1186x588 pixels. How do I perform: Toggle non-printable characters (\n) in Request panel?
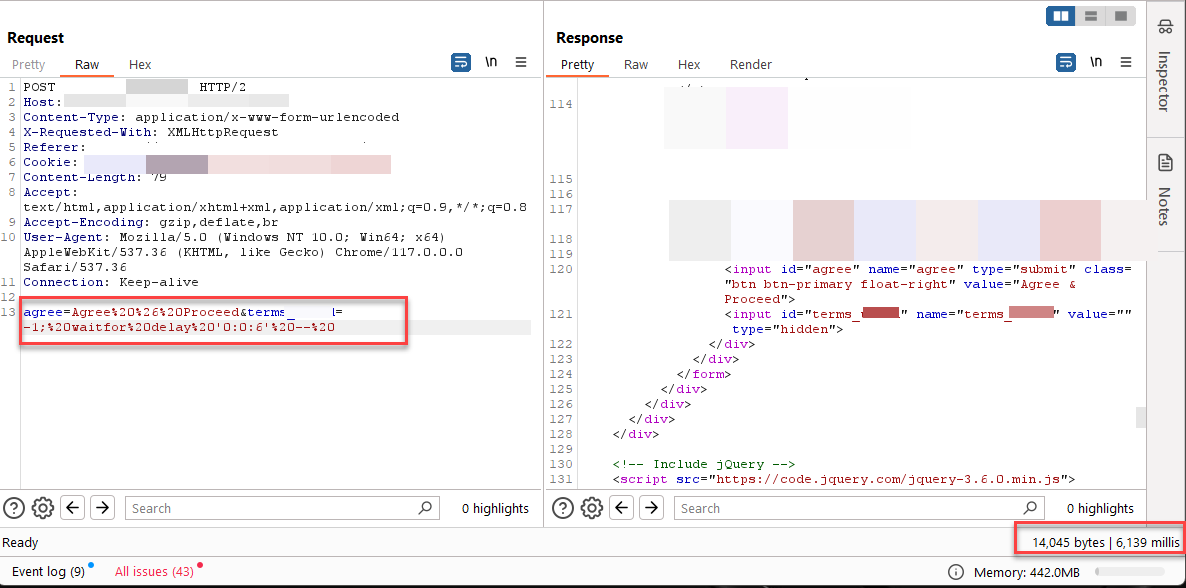491,63
